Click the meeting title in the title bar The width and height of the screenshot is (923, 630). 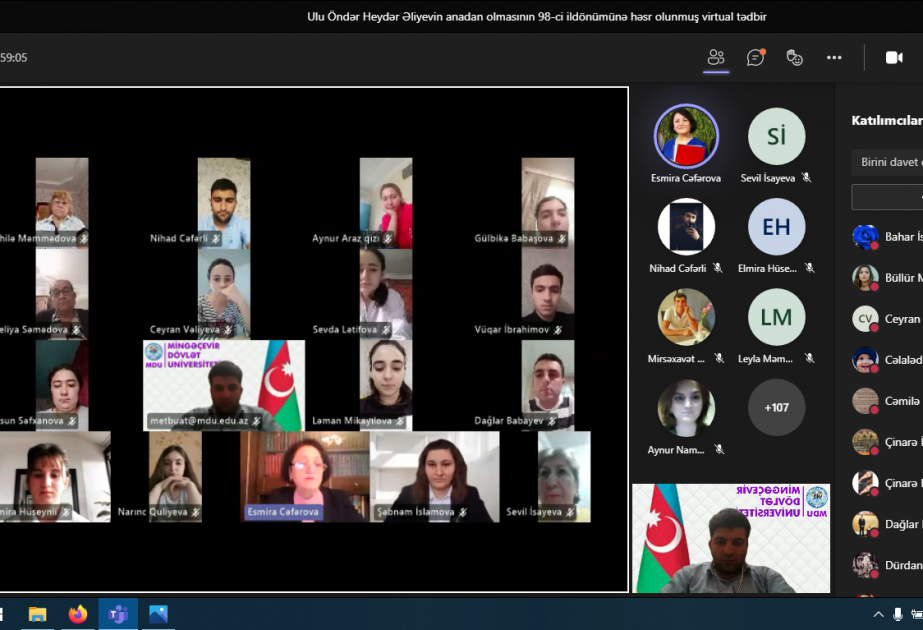coord(536,16)
